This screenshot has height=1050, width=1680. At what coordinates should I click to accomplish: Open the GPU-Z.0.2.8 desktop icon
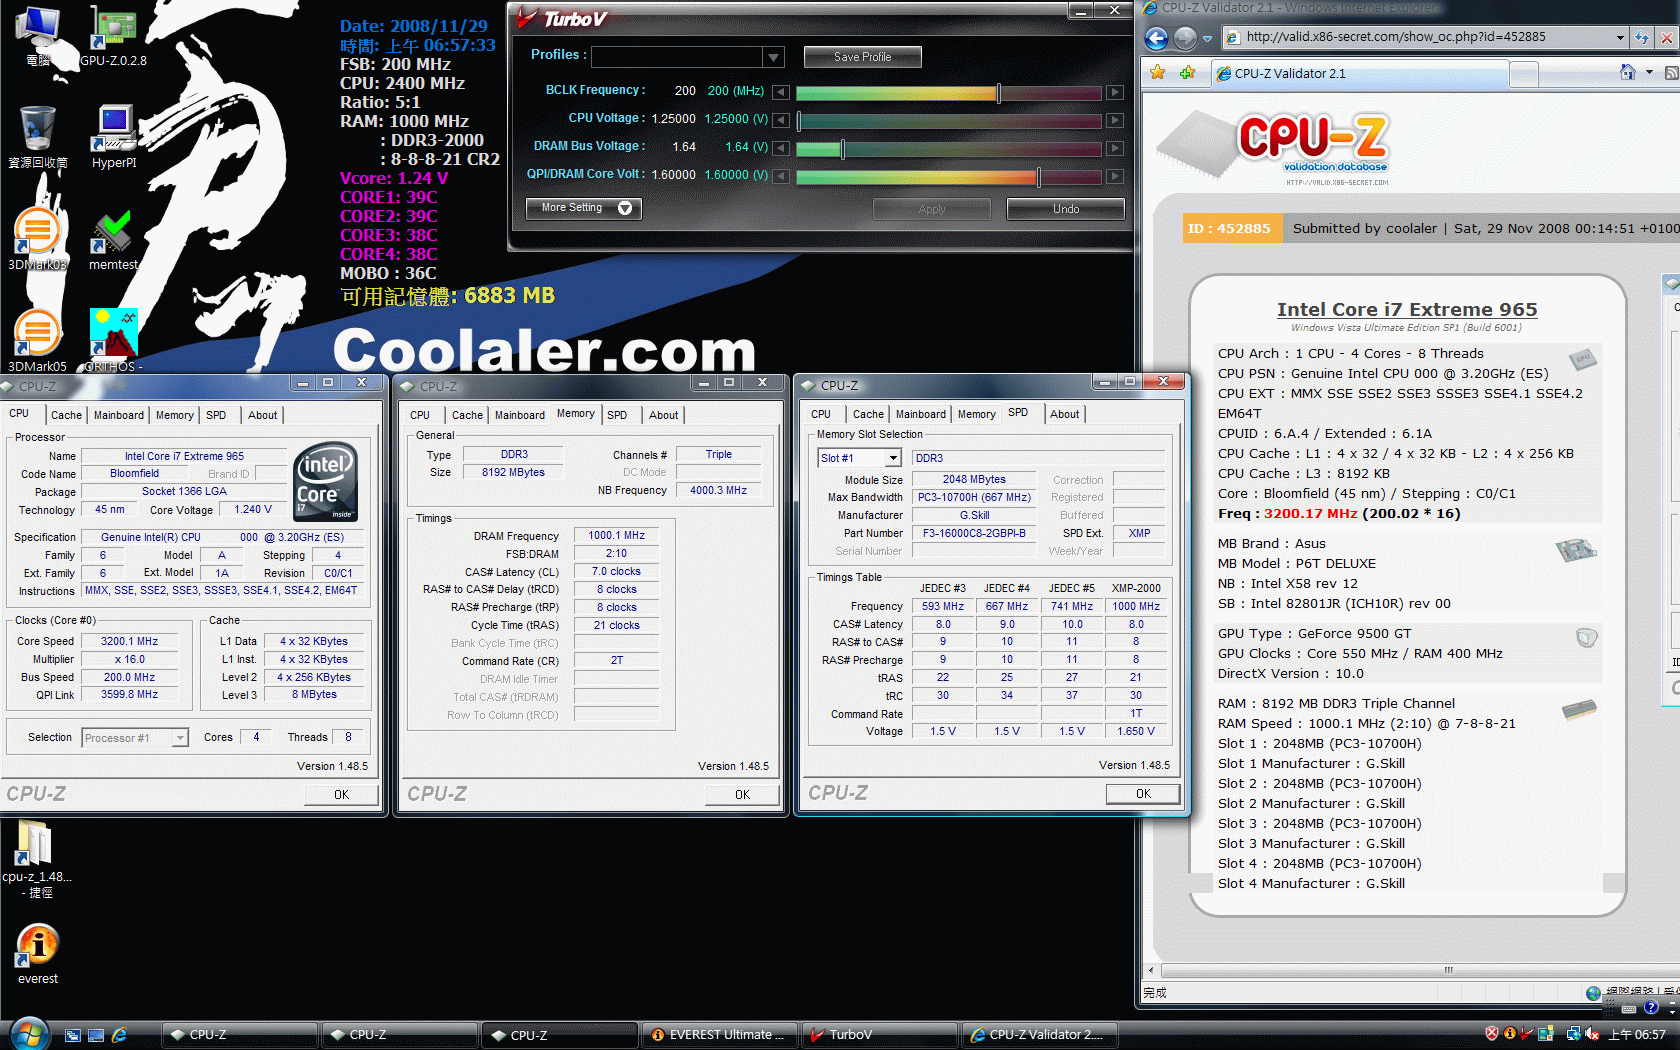tap(113, 36)
